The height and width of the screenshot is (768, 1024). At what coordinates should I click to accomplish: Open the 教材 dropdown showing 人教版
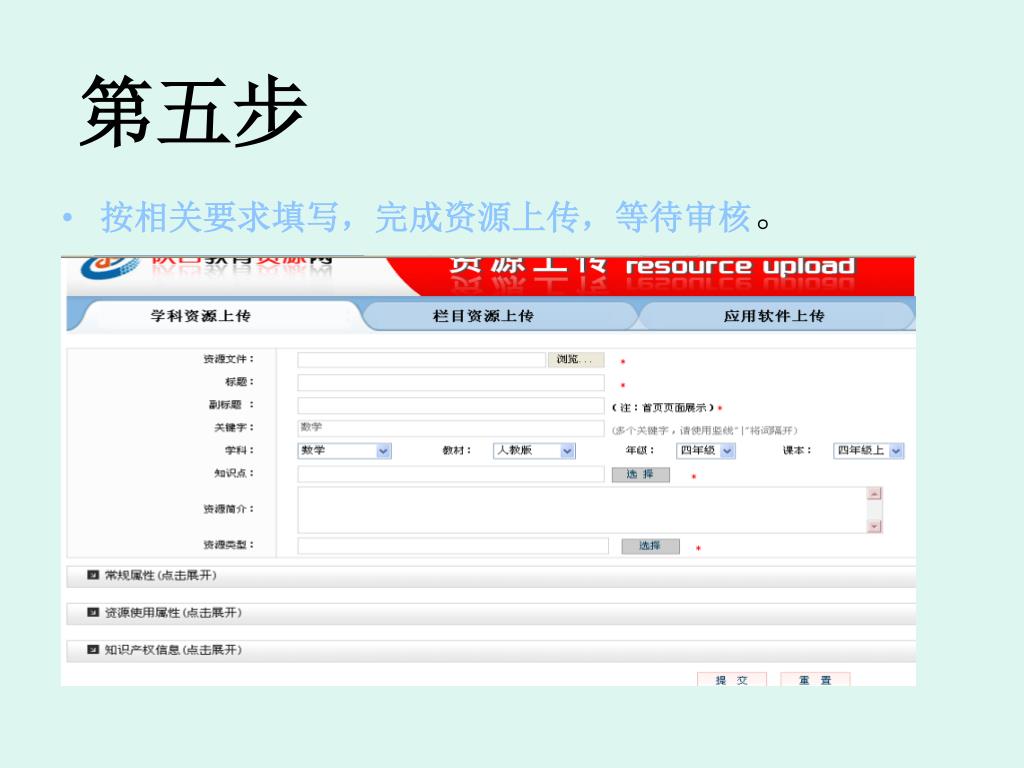click(x=534, y=451)
